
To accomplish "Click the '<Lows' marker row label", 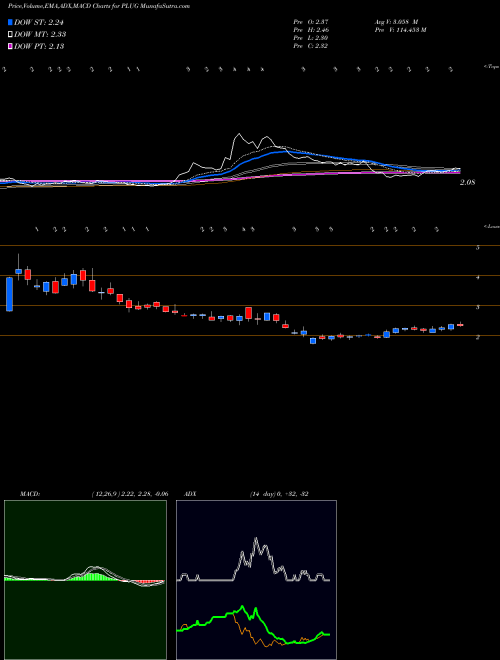I will tap(492, 226).
